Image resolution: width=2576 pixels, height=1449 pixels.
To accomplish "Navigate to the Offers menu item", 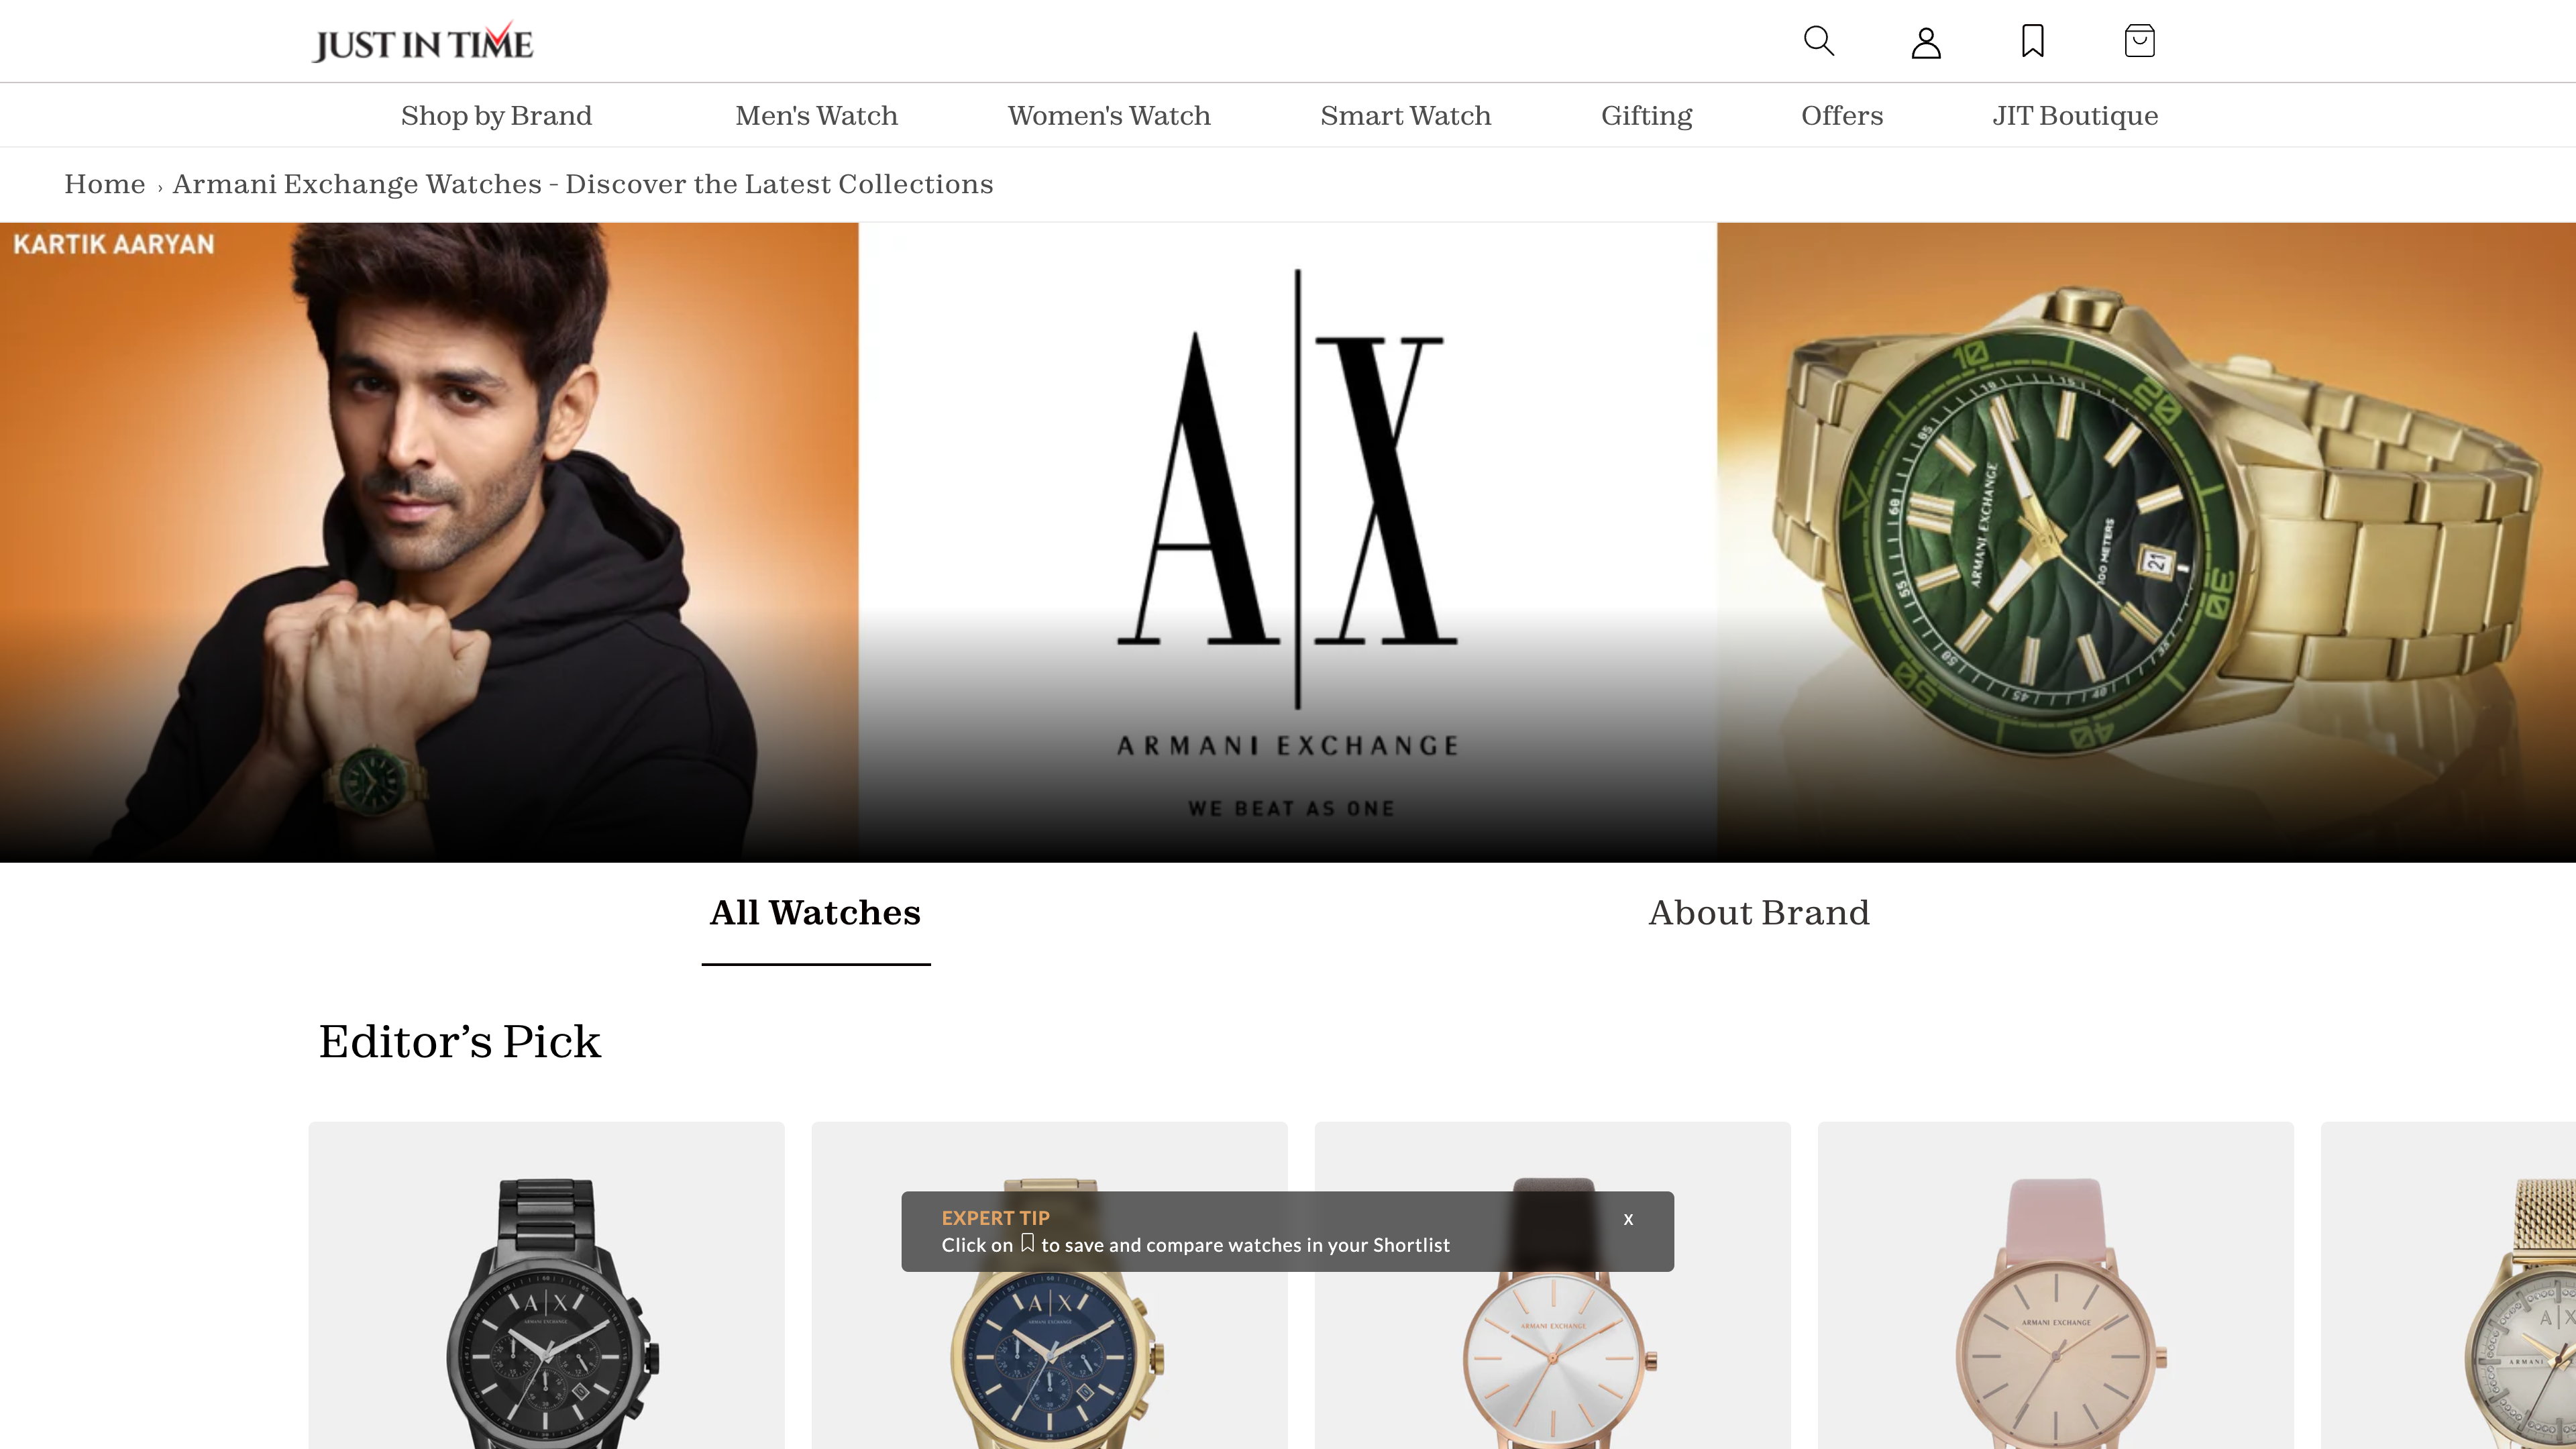I will tap(1841, 115).
